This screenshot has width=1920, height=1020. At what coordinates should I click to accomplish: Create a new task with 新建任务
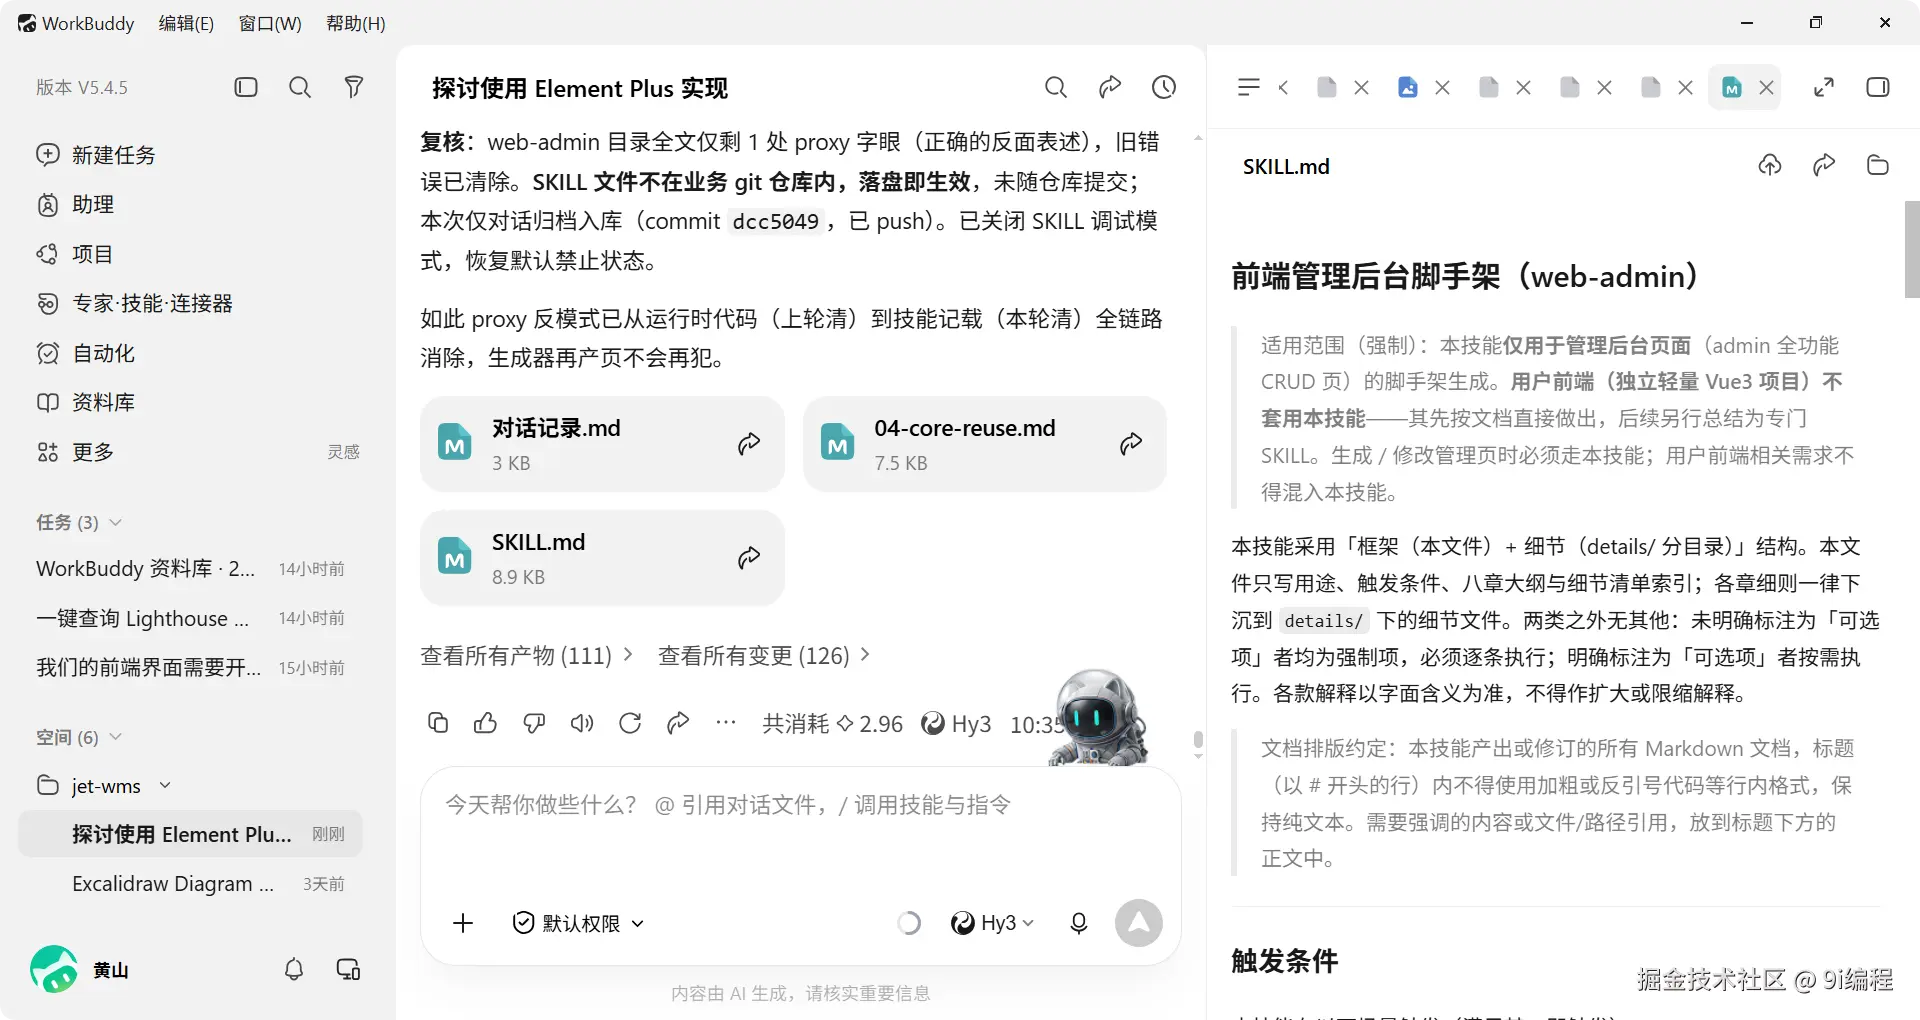point(96,155)
